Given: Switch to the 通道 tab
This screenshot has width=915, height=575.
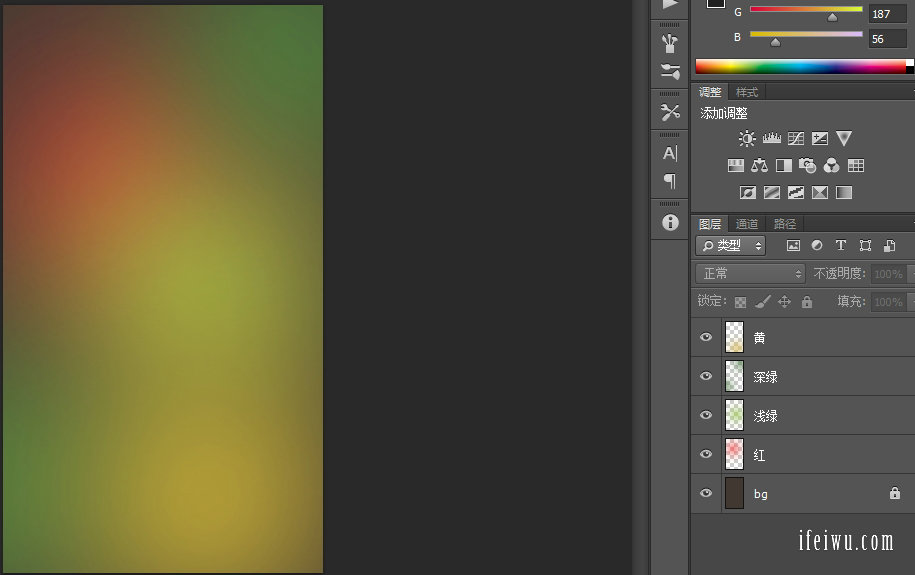Looking at the screenshot, I should pos(747,224).
